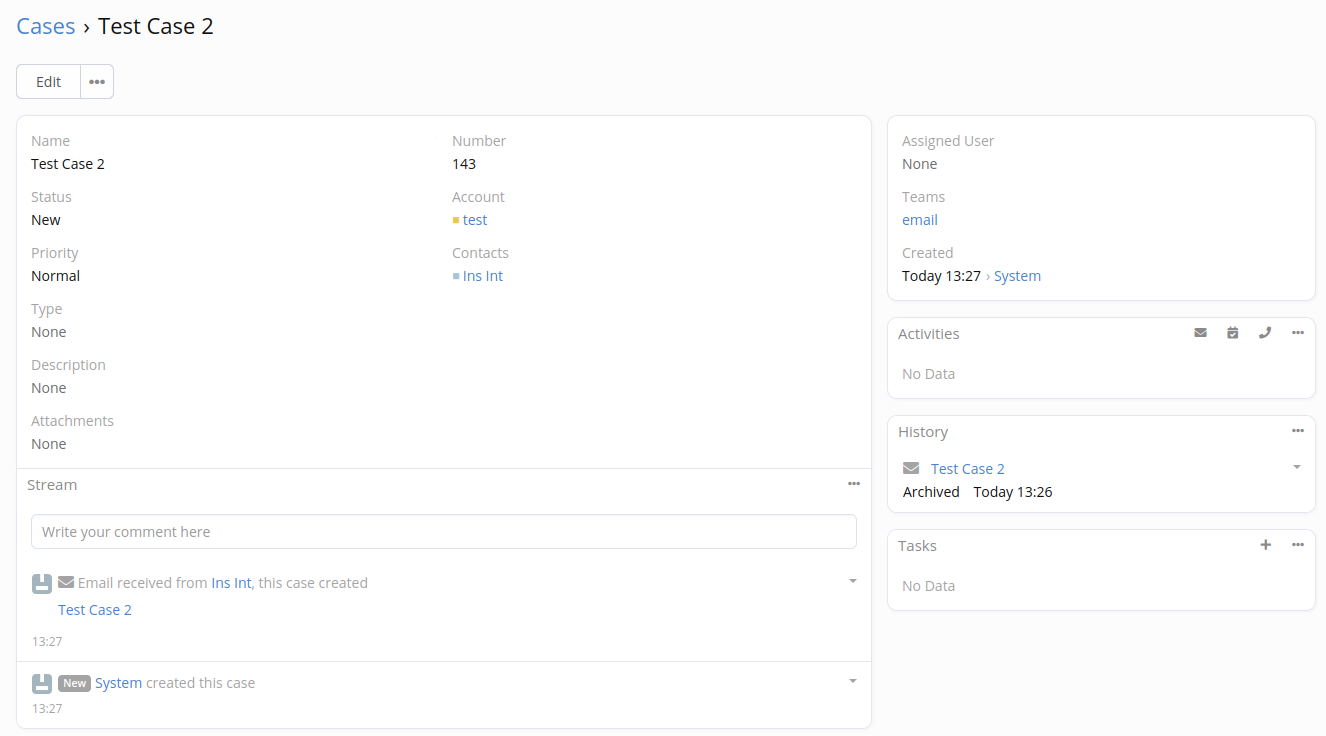This screenshot has height=736, width=1326.
Task: Log a call using the phone icon
Action: (1265, 333)
